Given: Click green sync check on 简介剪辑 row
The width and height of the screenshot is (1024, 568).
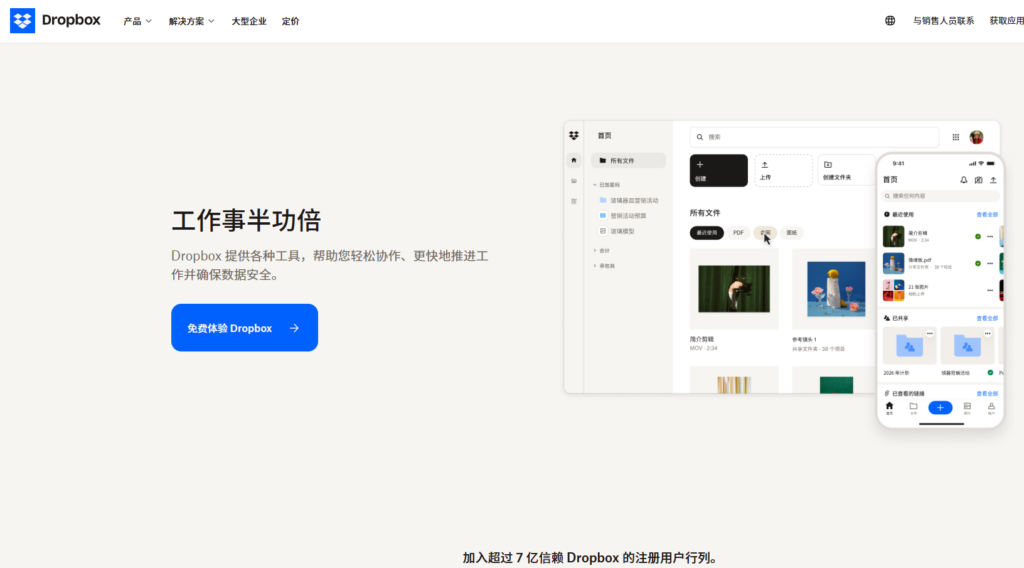Looking at the screenshot, I should (x=978, y=236).
